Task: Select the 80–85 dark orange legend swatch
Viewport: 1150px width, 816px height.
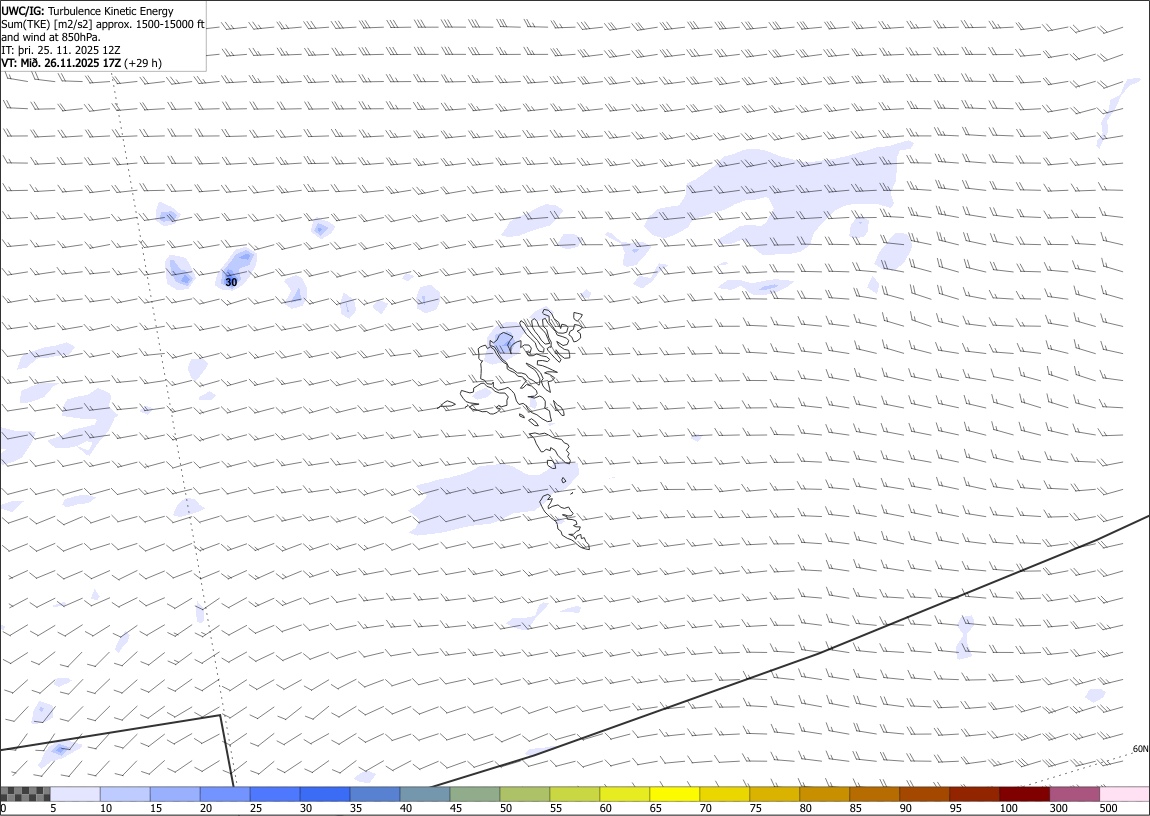Action: (824, 794)
